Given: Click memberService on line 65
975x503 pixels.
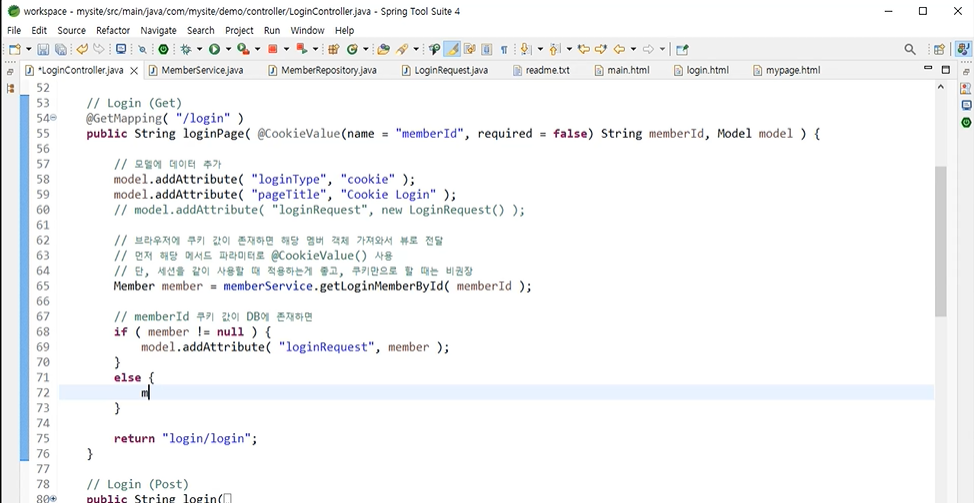Looking at the screenshot, I should [x=267, y=286].
